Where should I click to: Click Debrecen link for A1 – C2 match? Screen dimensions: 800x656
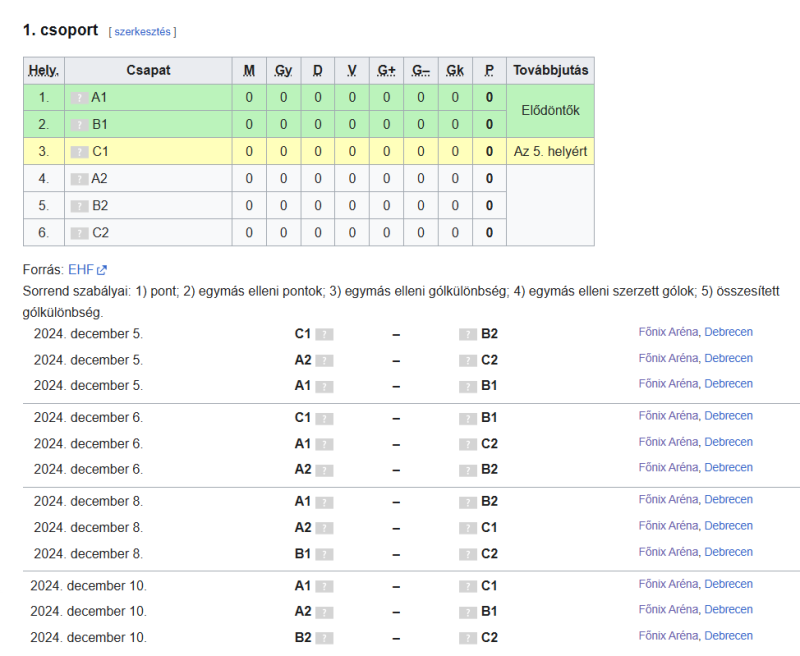pos(729,442)
